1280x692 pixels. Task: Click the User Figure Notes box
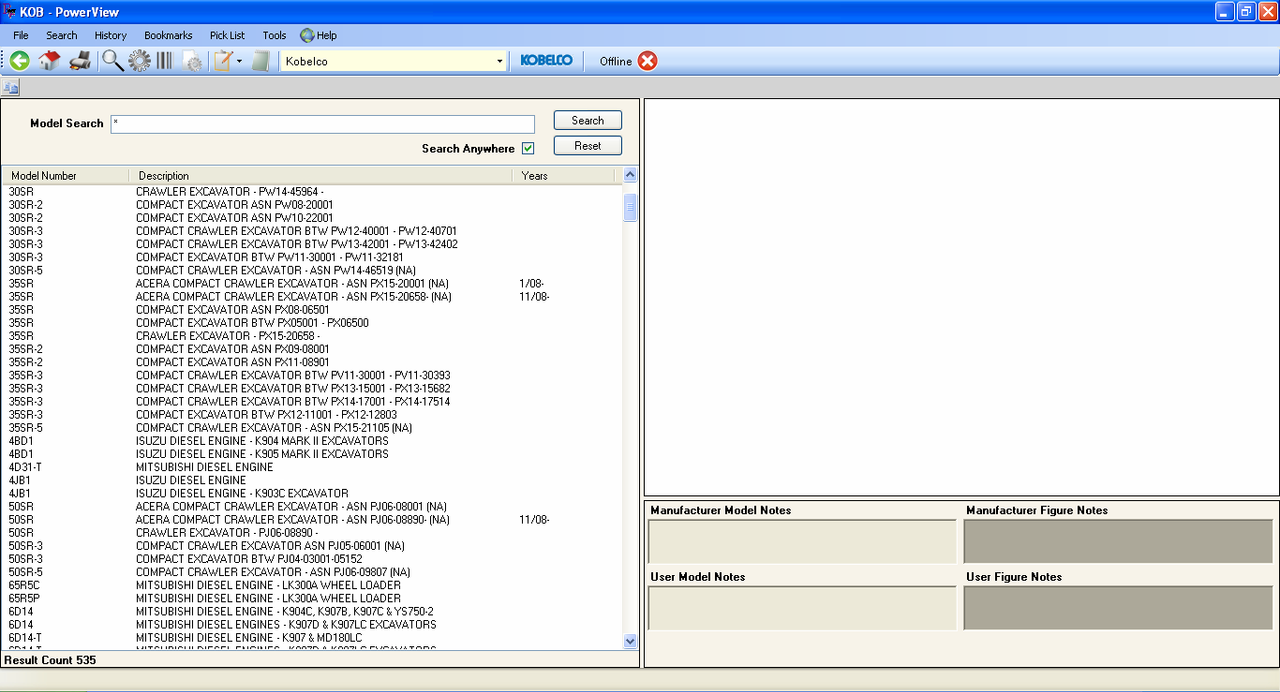1118,608
